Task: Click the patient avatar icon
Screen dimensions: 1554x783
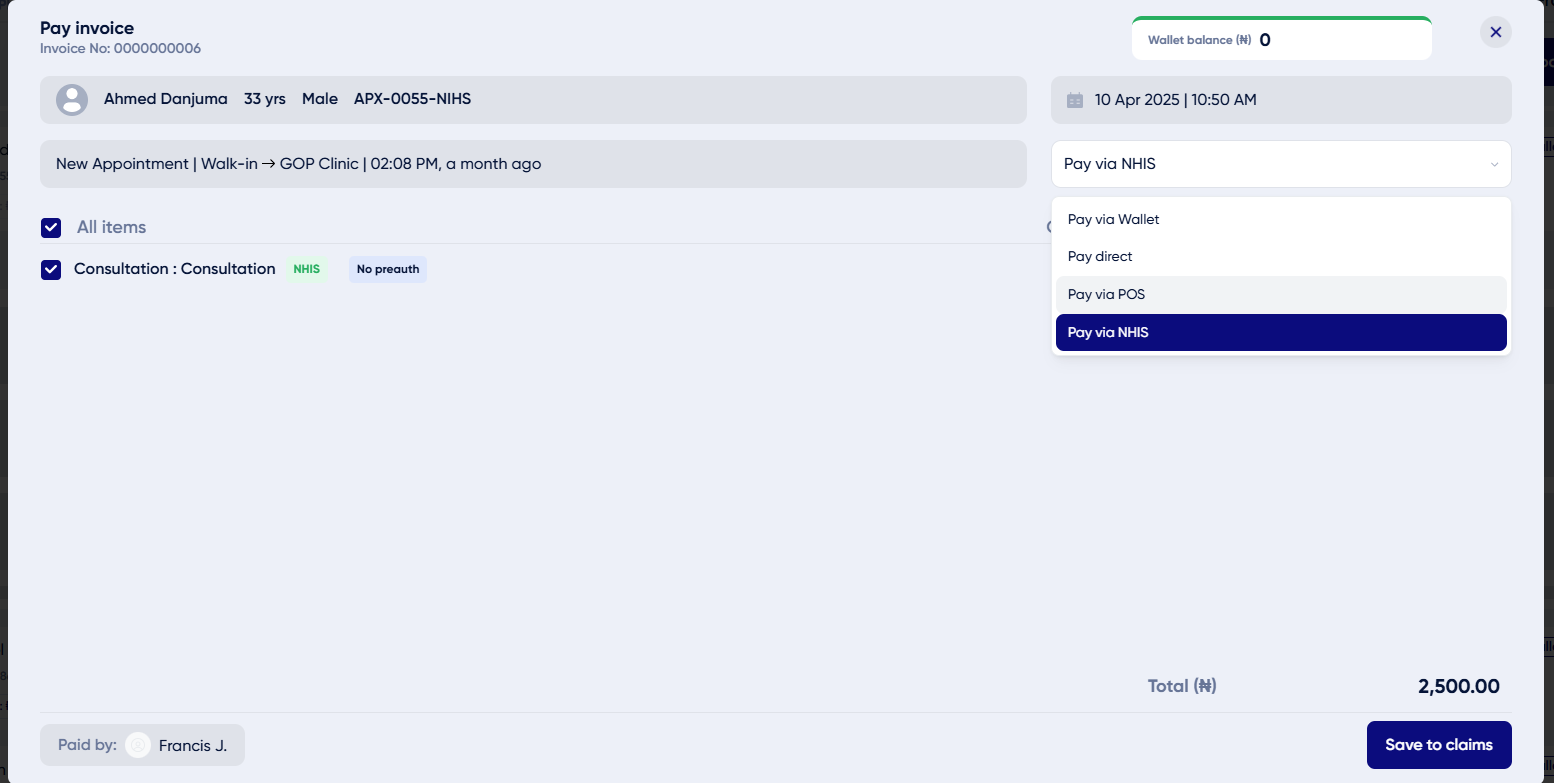Action: point(71,100)
